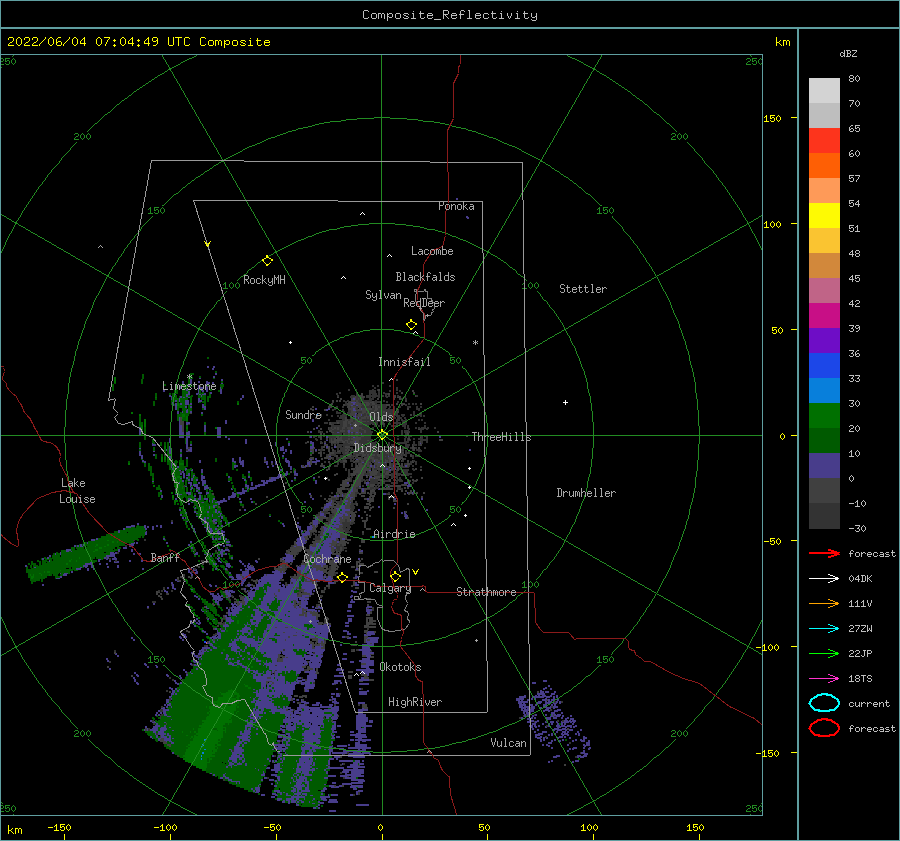This screenshot has height=841, width=900.
Task: Click the Airdrie label
Action: click(394, 534)
